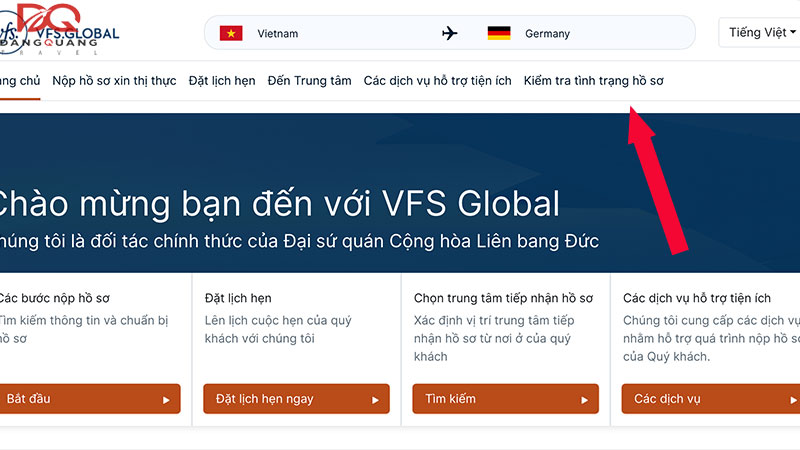The width and height of the screenshot is (800, 450).
Task: Click Đặt lịch hẹn card heading
Action: [x=238, y=298]
